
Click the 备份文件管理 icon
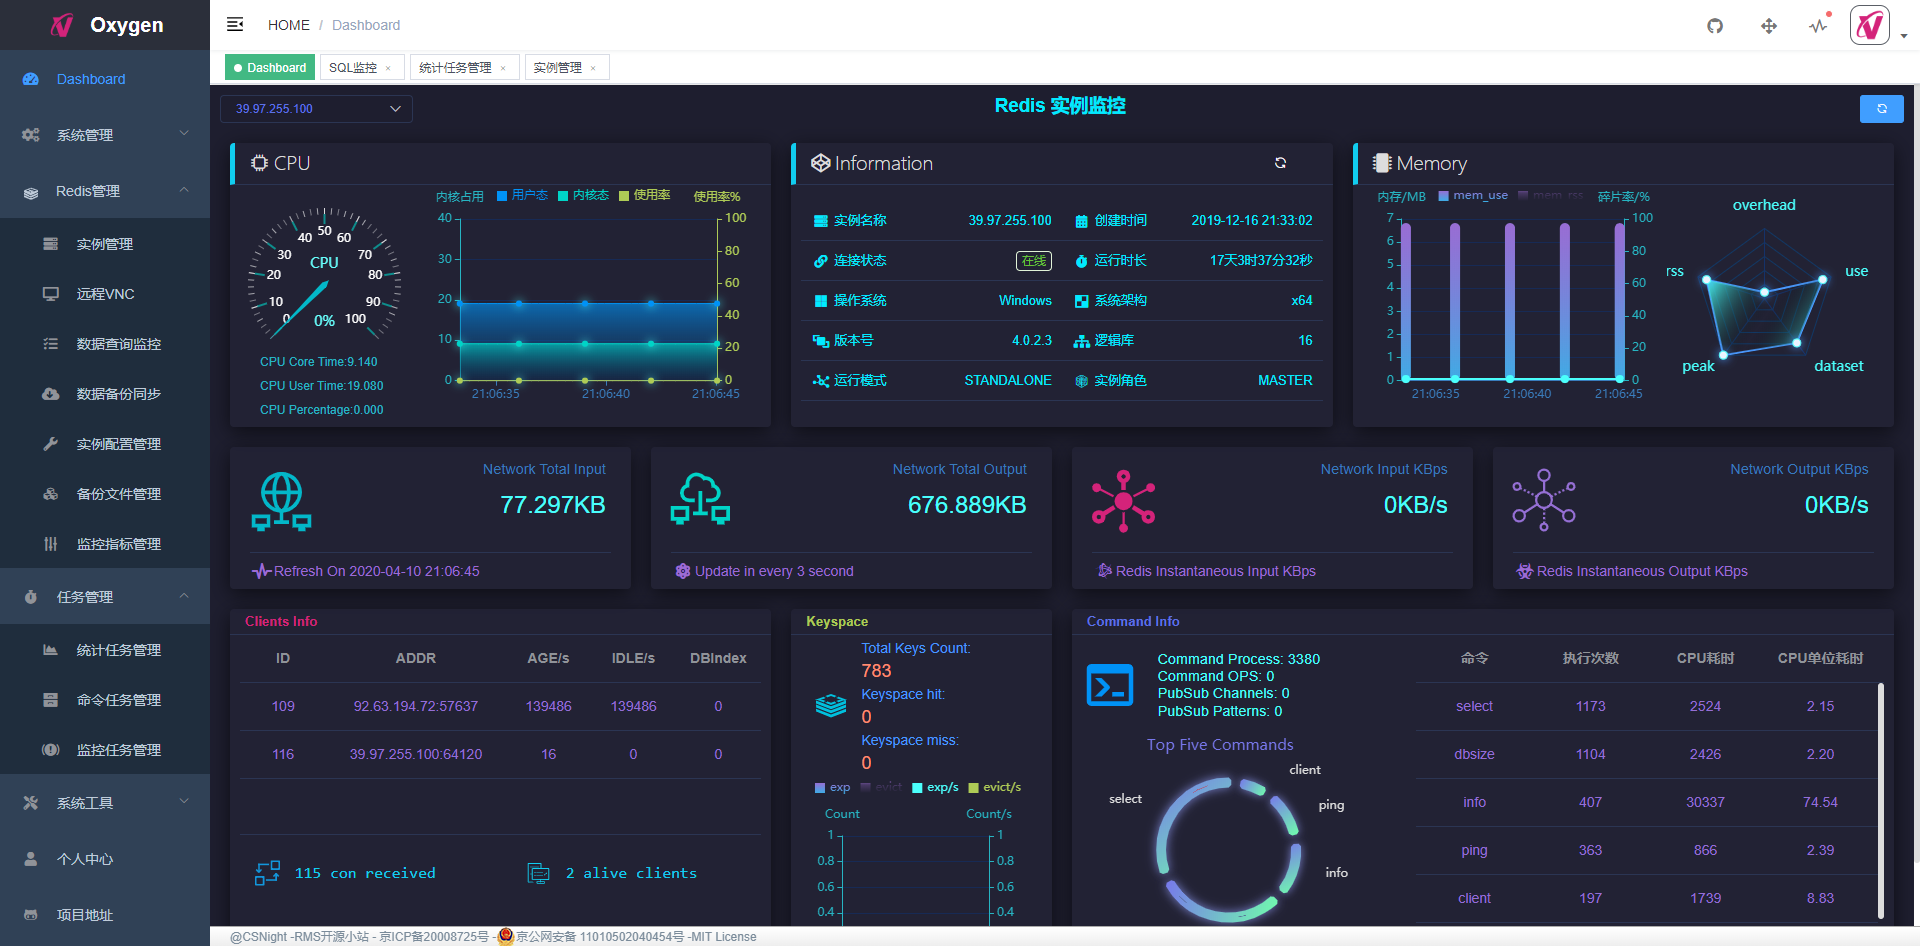point(51,494)
